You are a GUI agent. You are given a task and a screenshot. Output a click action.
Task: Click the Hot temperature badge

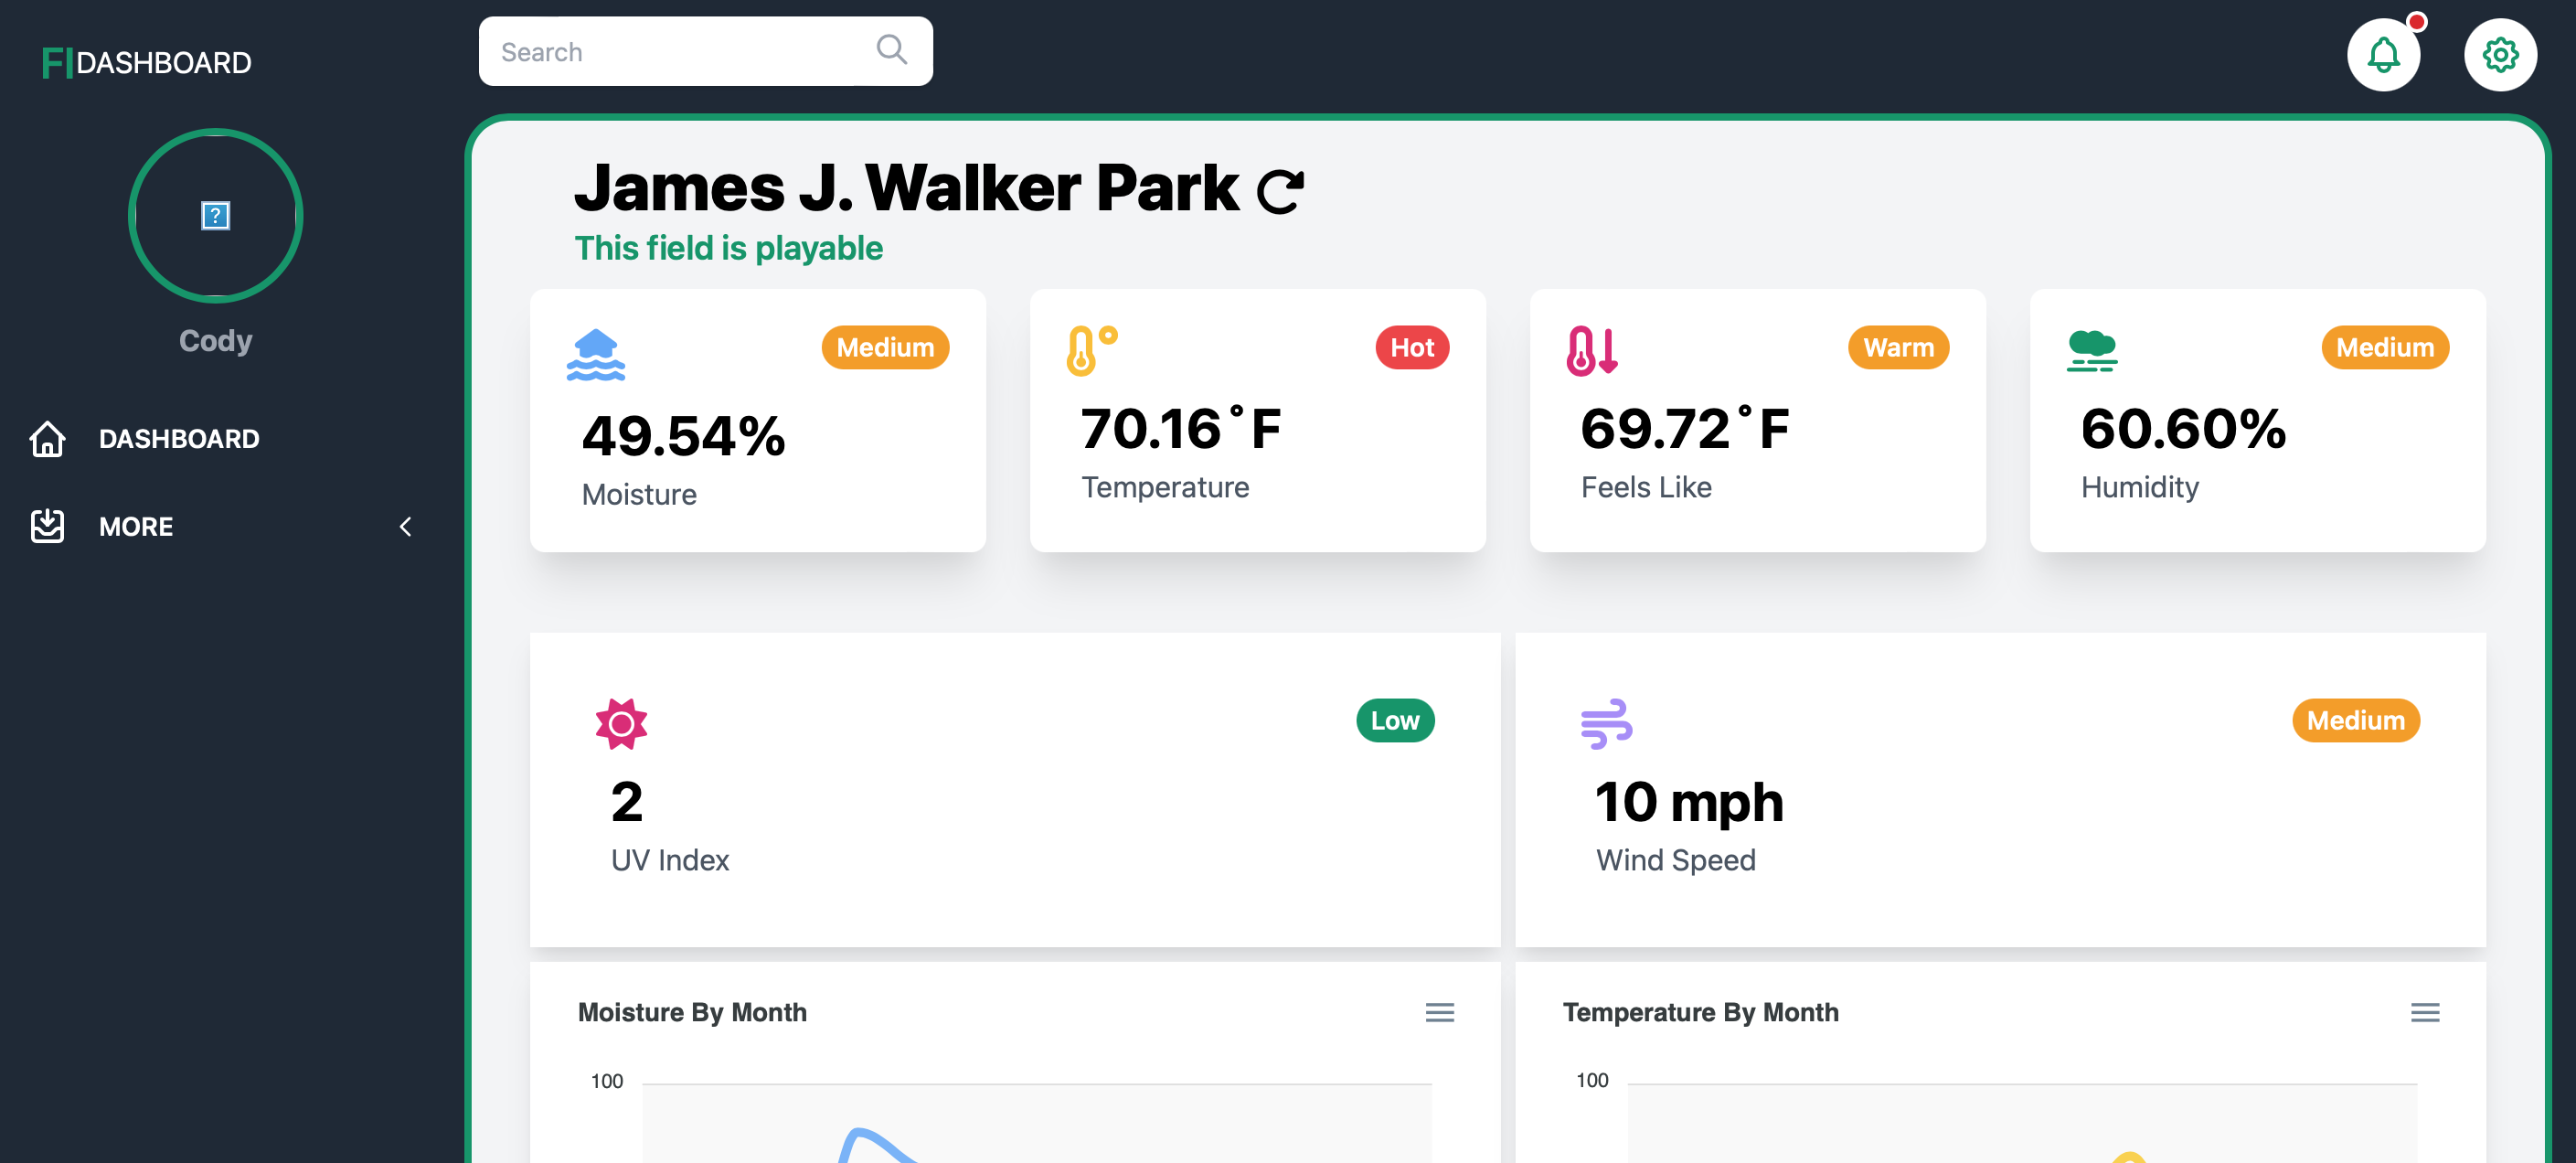pos(1412,347)
